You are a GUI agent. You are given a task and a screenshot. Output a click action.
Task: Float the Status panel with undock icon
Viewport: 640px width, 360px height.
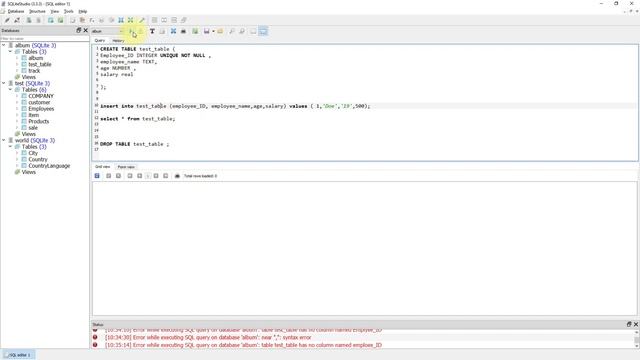coord(629,324)
